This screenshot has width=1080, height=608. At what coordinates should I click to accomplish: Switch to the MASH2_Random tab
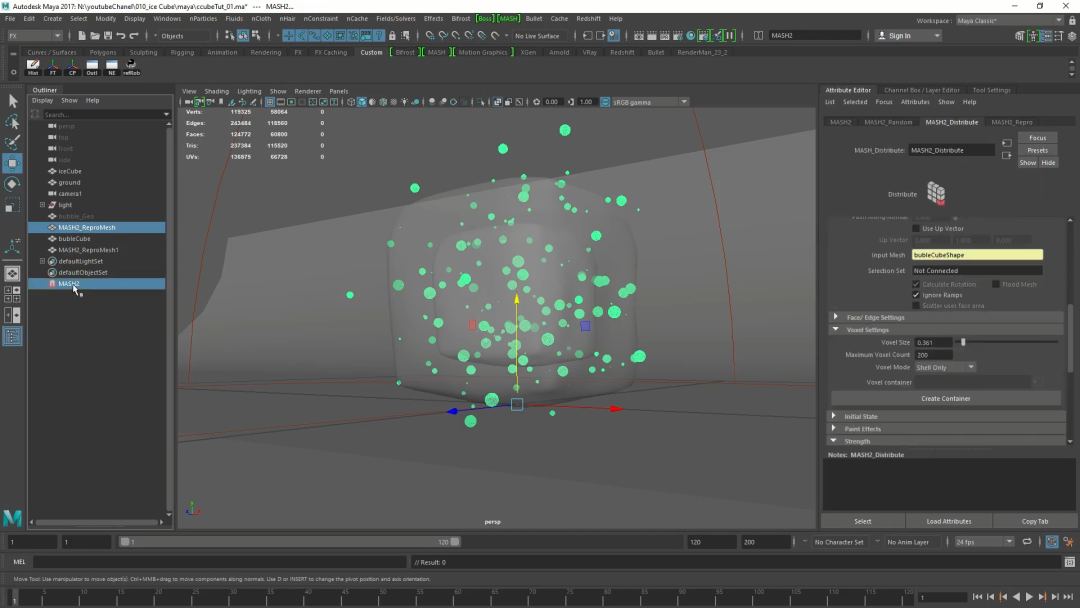tap(888, 122)
